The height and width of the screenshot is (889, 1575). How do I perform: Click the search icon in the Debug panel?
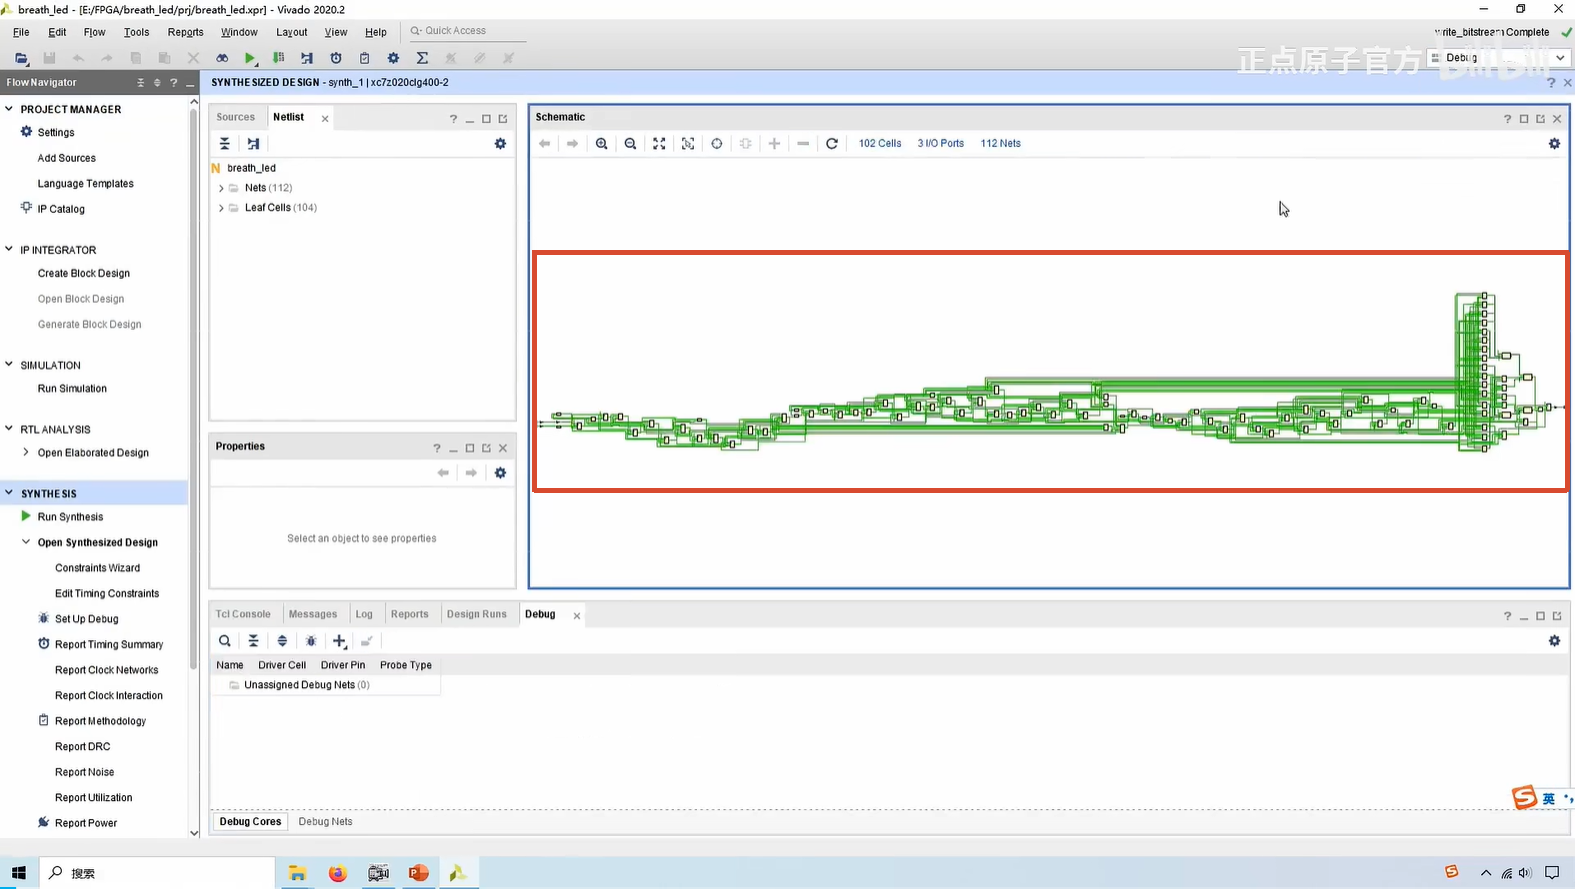225,641
